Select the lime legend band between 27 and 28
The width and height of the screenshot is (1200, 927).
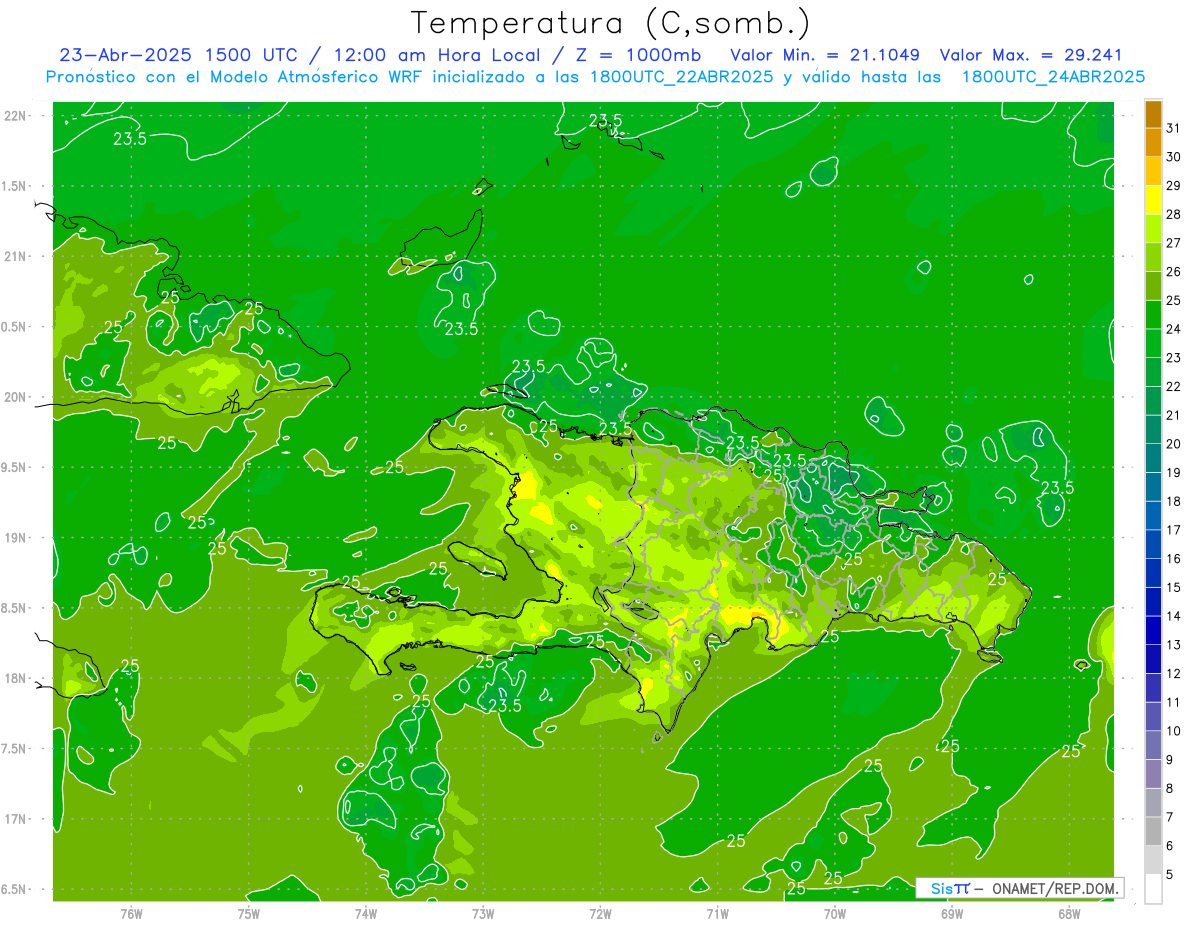[1153, 229]
